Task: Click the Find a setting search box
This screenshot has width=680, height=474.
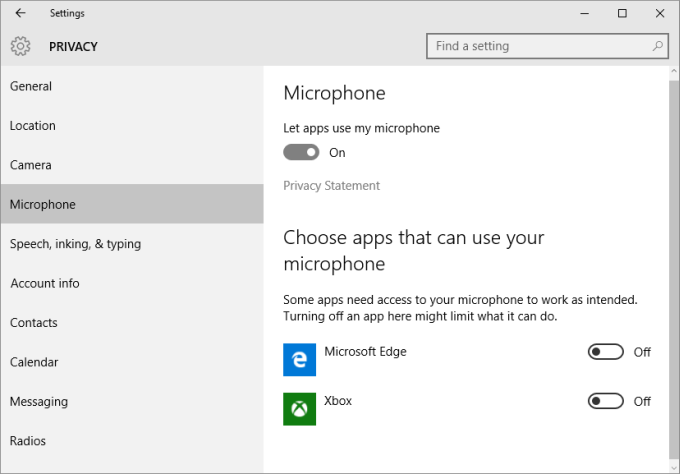Action: [538, 46]
